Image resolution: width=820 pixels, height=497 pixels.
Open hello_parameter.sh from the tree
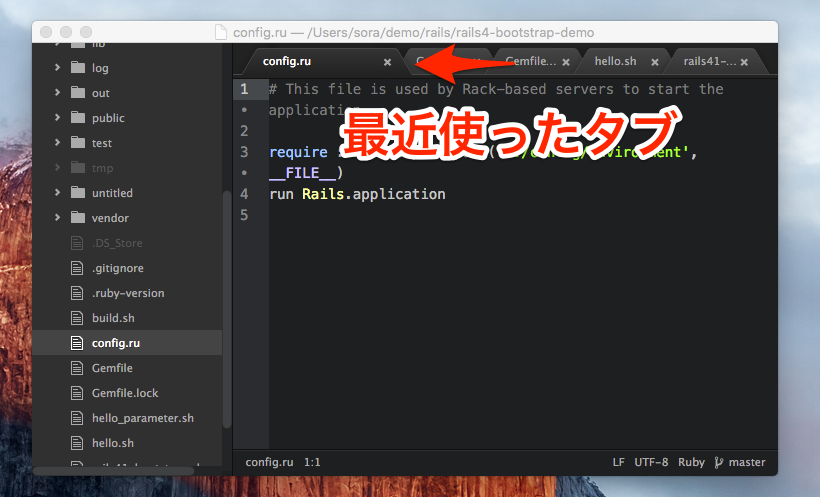point(143,418)
